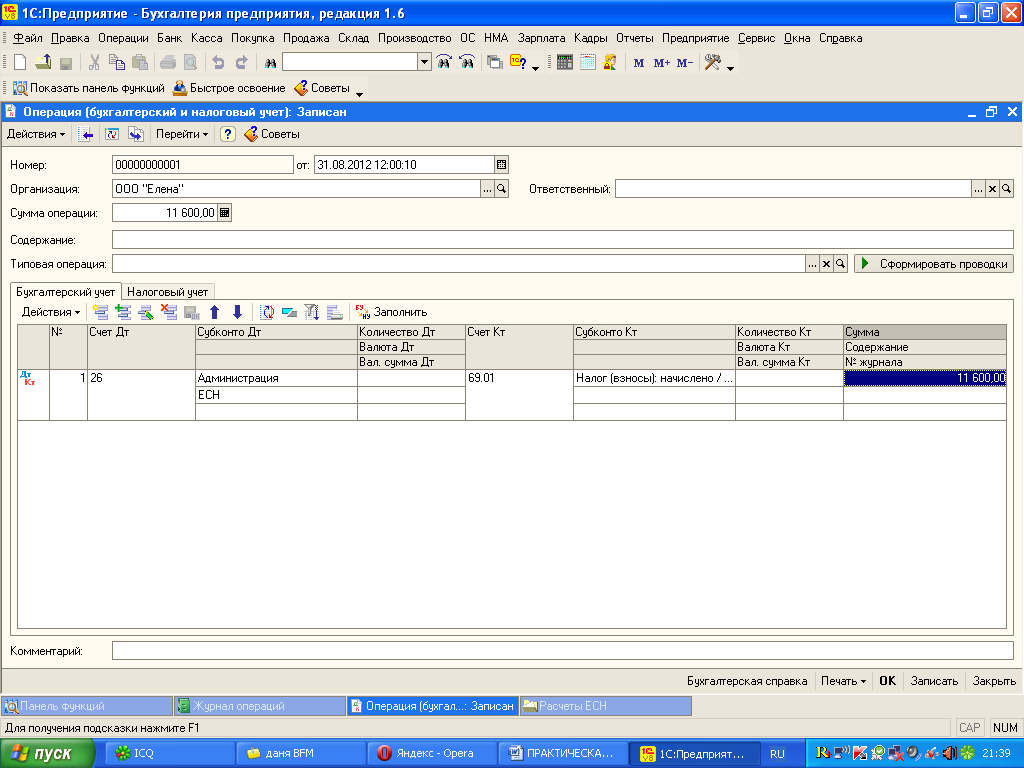
Task: Click Показать панель функций
Action: click(x=89, y=88)
